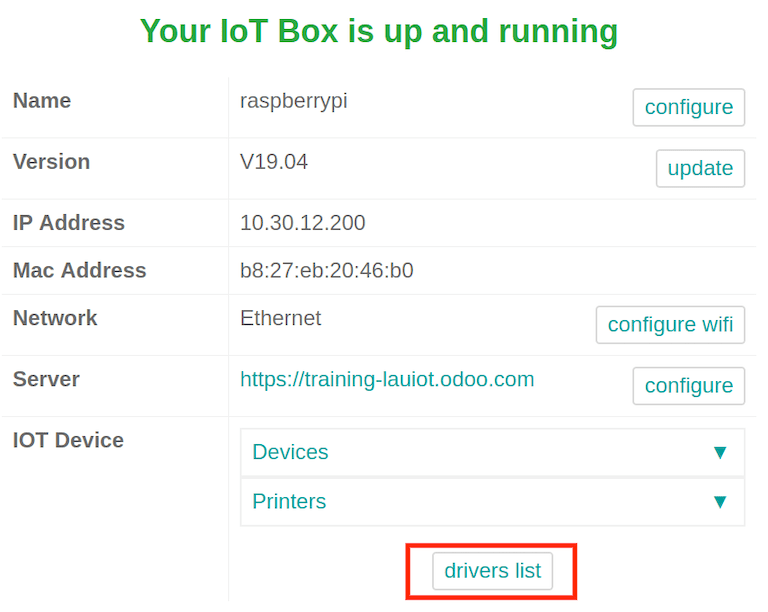Viewport: 768px width, 612px height.
Task: Click the IOT Device row label
Action: tap(68, 441)
